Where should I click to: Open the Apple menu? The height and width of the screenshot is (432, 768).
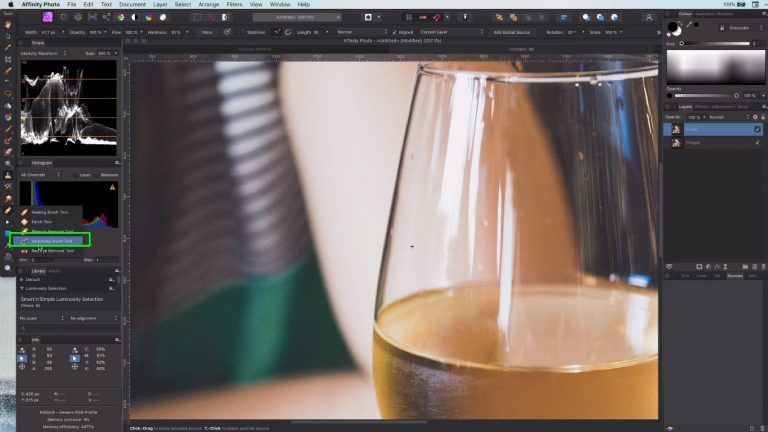[x=10, y=4]
